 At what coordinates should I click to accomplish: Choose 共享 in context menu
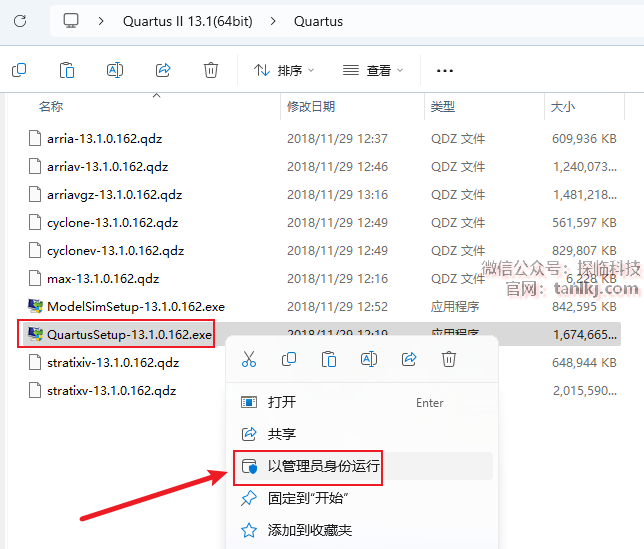tap(363, 434)
